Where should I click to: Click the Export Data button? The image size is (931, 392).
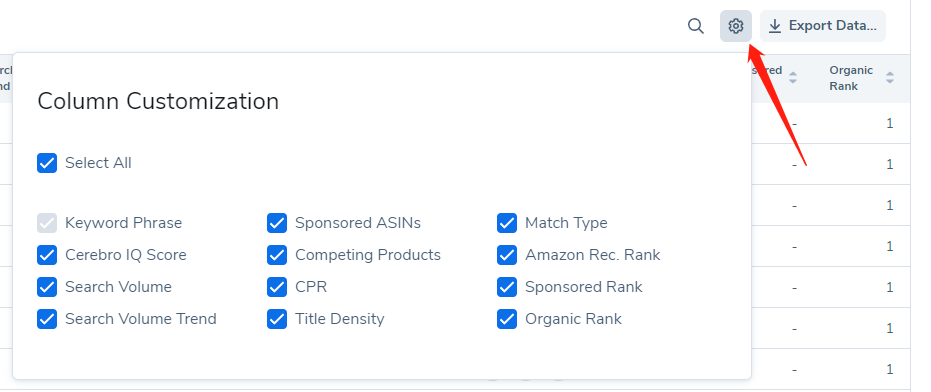point(822,26)
